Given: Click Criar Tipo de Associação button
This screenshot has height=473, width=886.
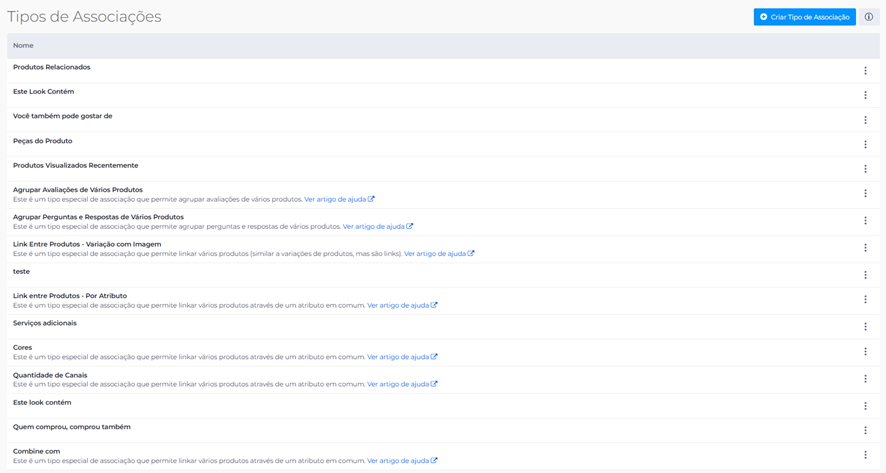Looking at the screenshot, I should click(x=805, y=17).
